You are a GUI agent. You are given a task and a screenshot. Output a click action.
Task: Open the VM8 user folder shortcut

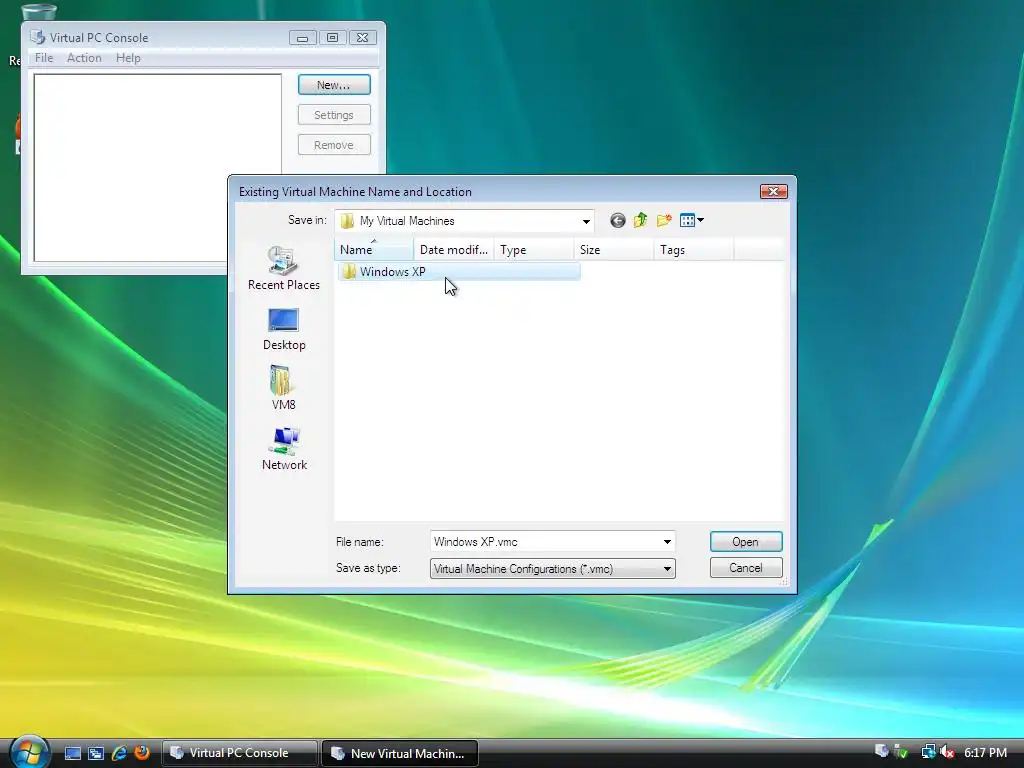click(x=283, y=388)
